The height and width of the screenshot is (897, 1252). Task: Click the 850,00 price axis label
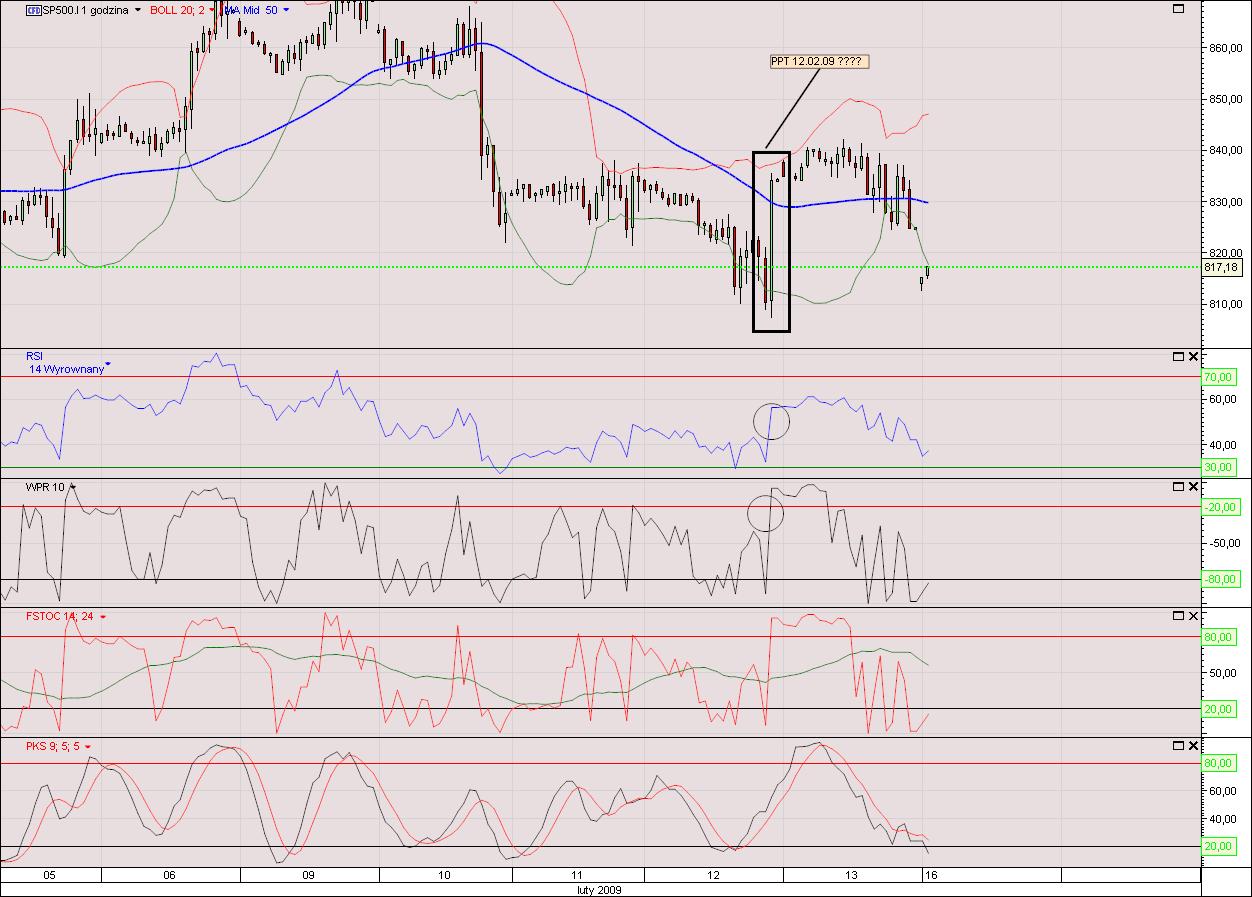tap(1224, 99)
